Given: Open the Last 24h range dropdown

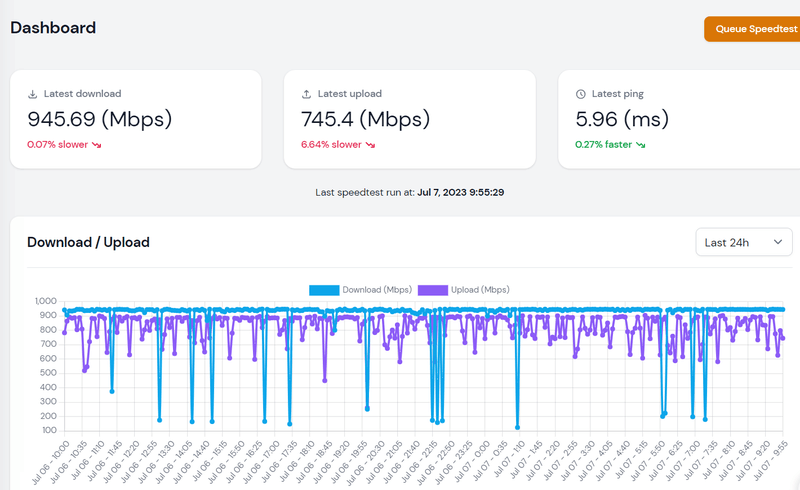Looking at the screenshot, I should click(x=744, y=242).
